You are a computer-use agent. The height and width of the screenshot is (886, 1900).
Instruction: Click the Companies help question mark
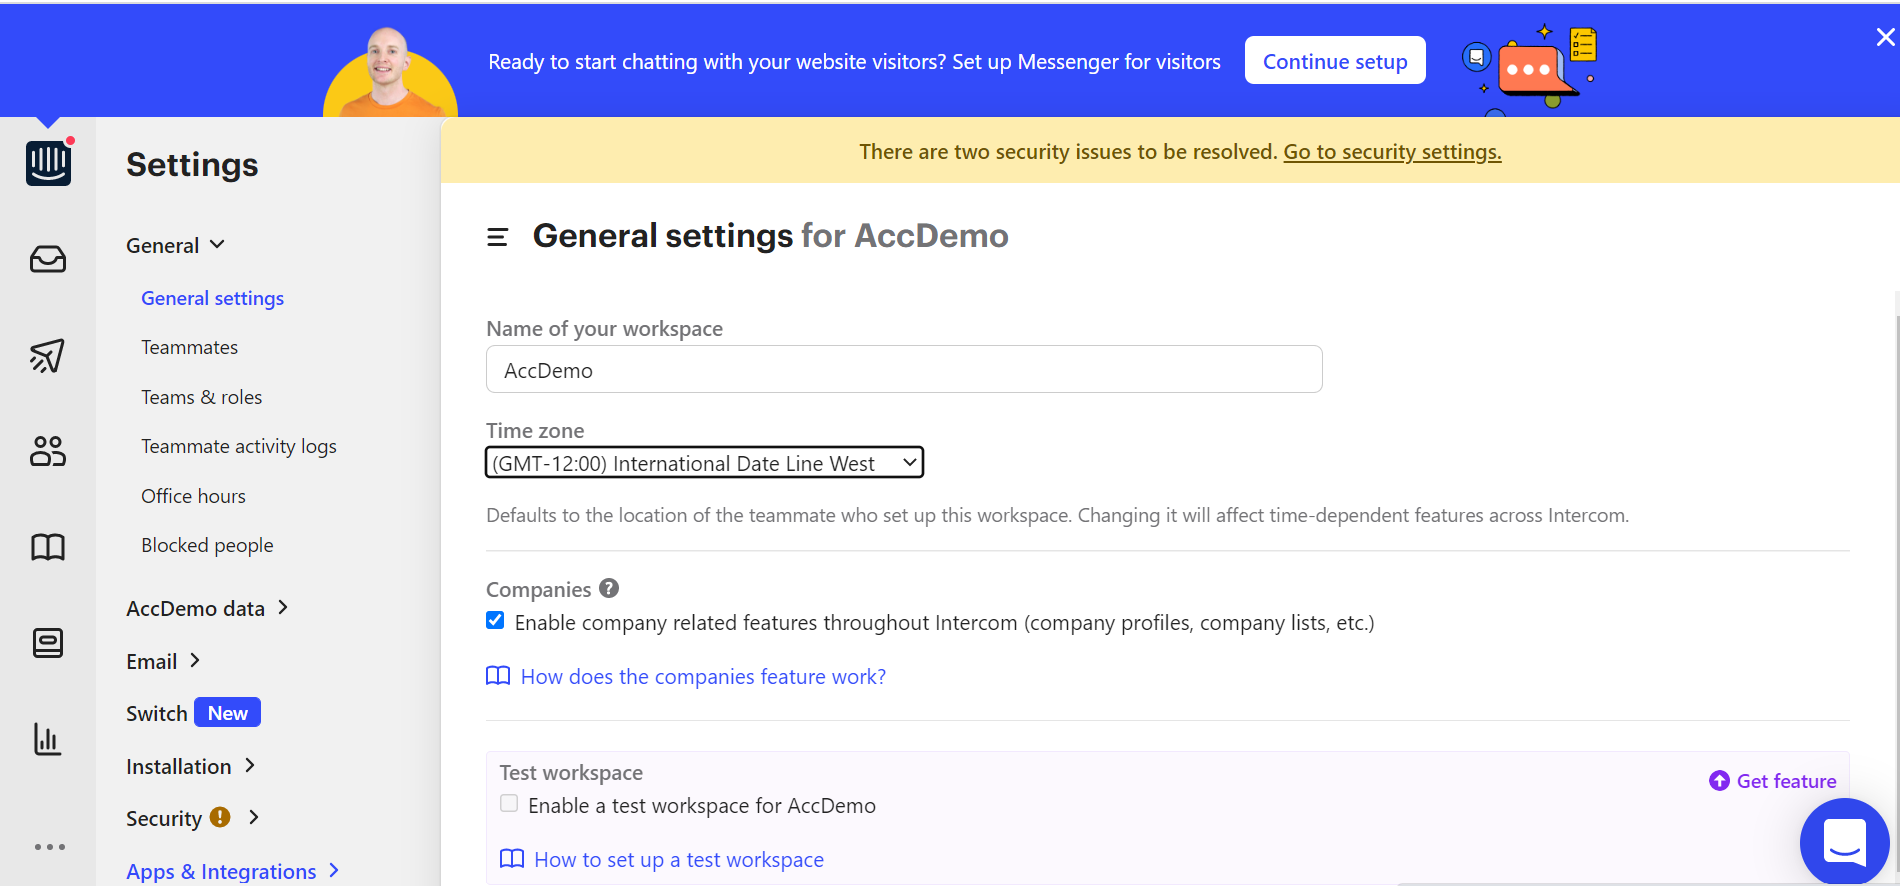tap(609, 588)
